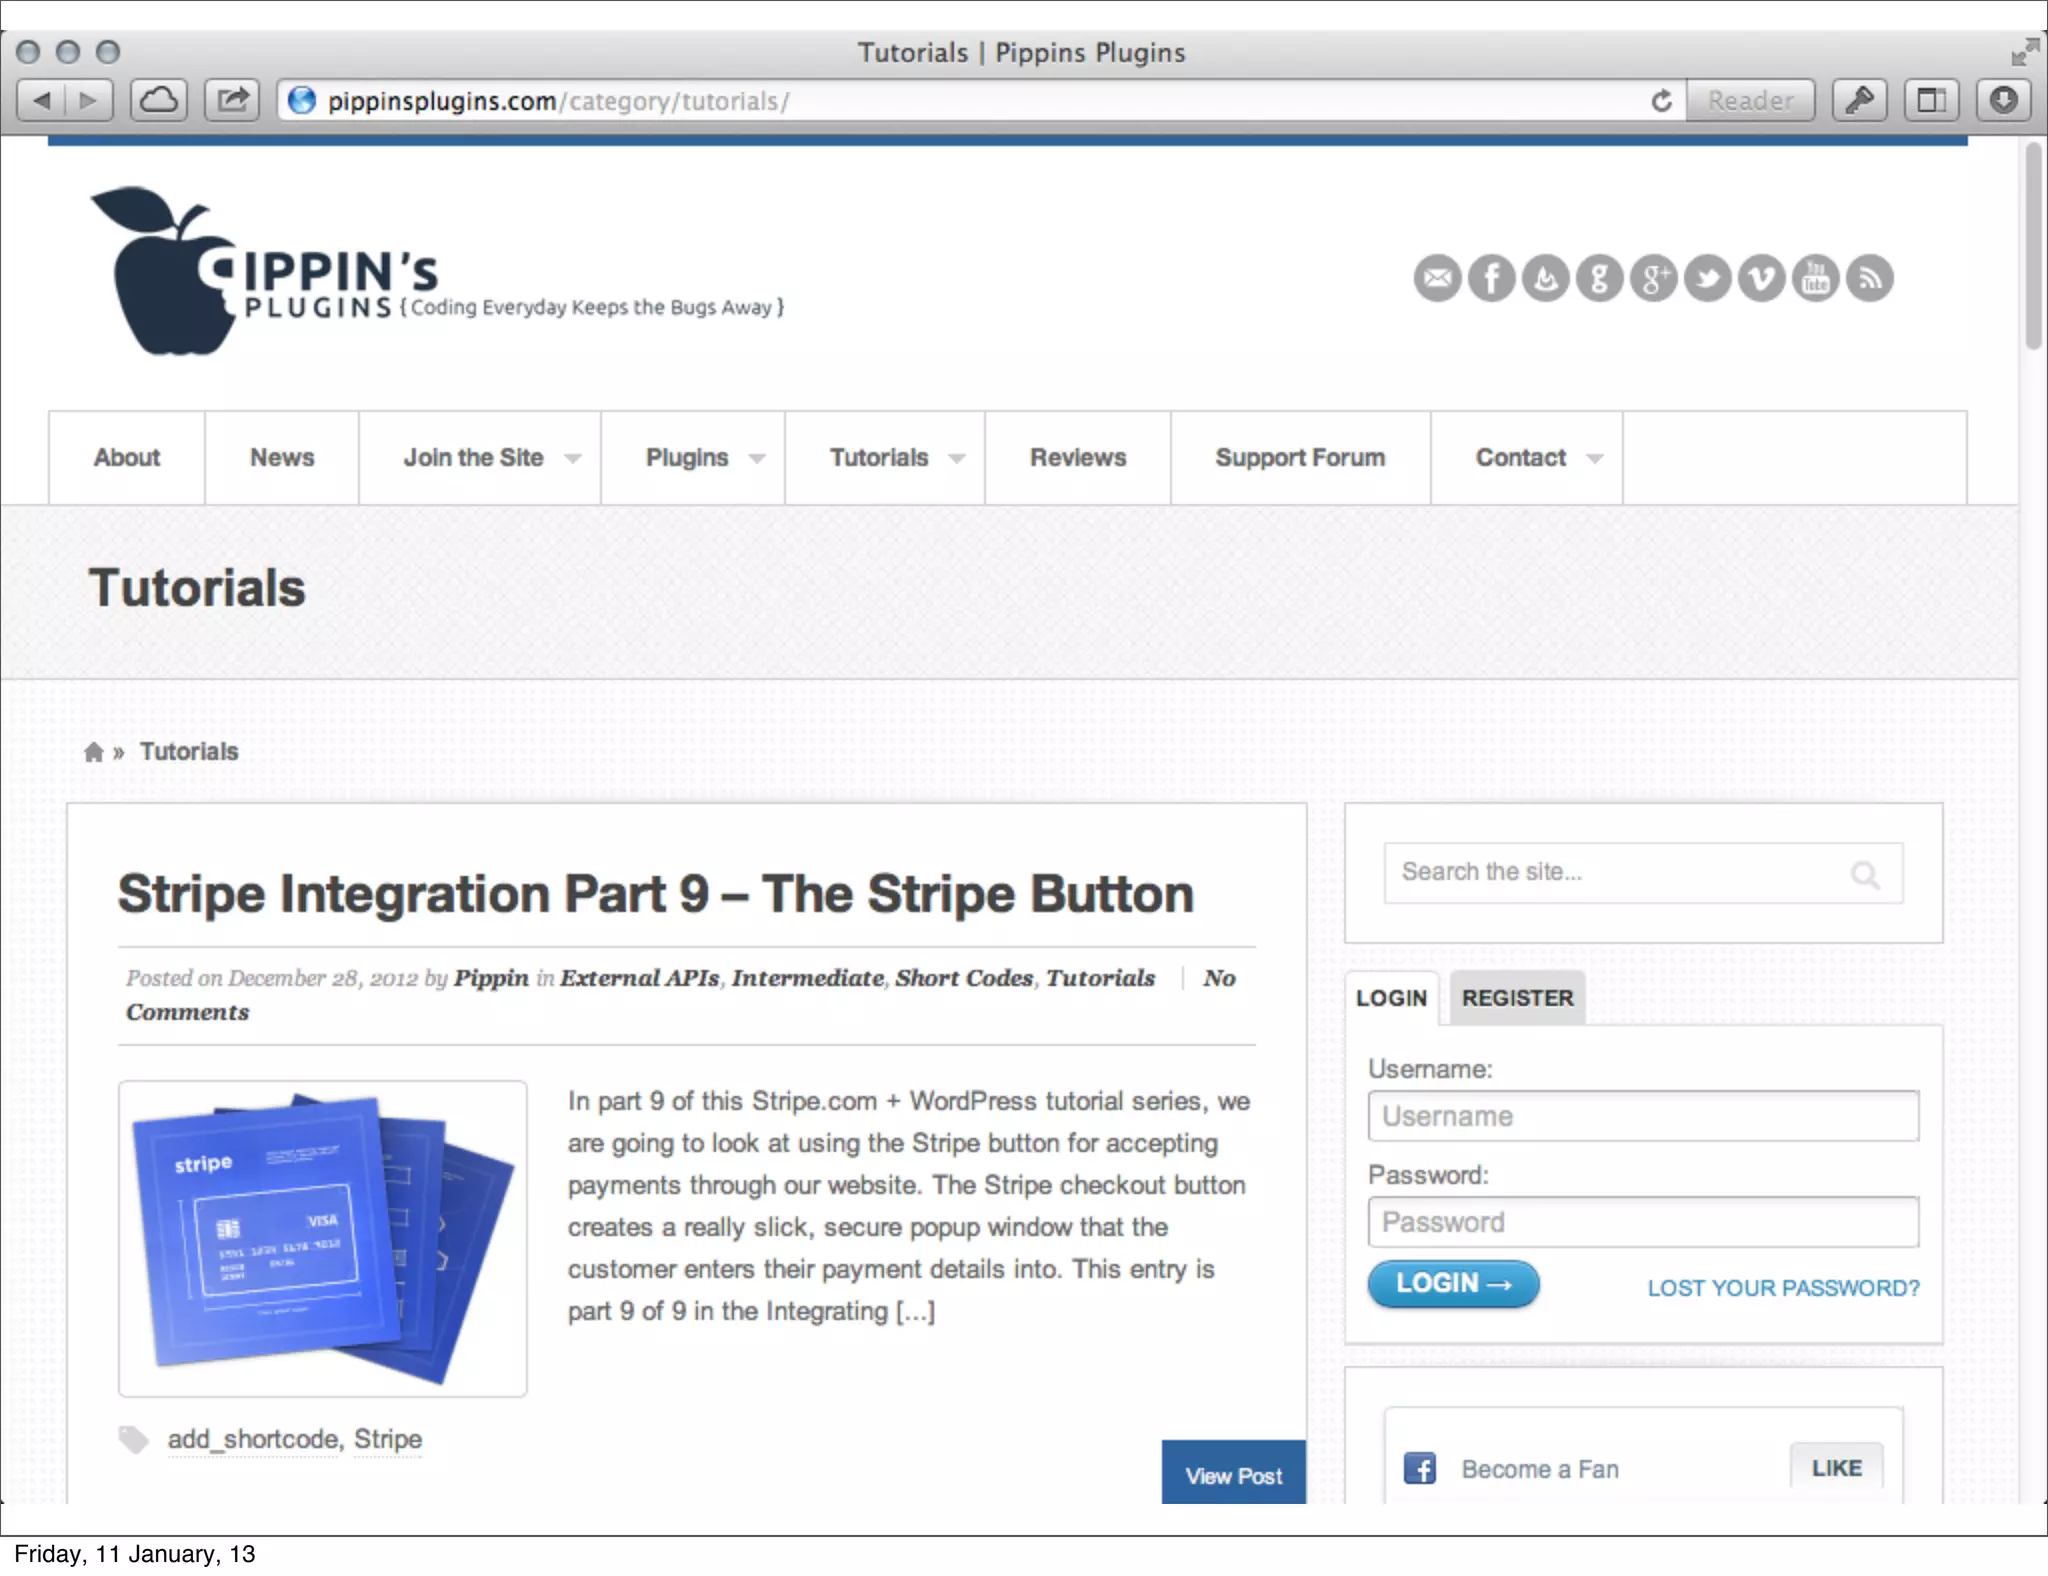Screen dimensions: 2048x1576
Task: Expand the Join the Site dropdown
Action: (x=573, y=458)
